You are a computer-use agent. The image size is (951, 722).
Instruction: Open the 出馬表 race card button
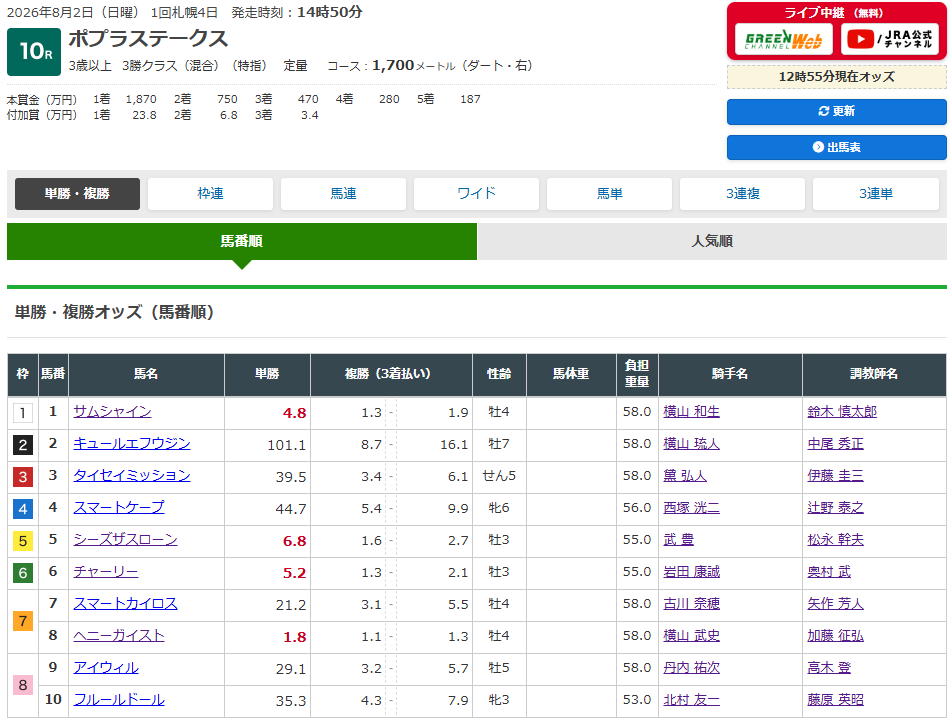pyautogui.click(x=836, y=147)
